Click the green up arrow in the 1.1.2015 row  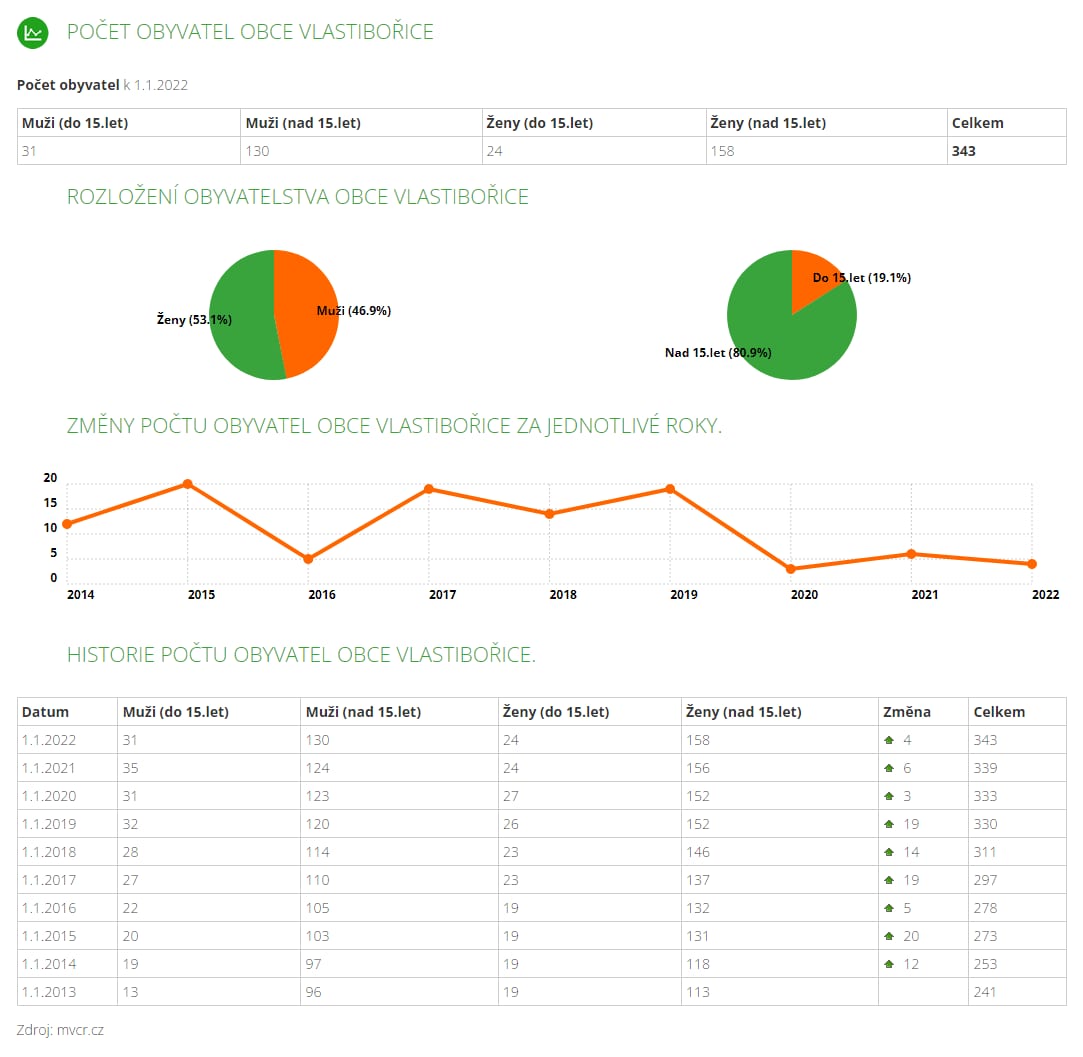click(x=889, y=936)
